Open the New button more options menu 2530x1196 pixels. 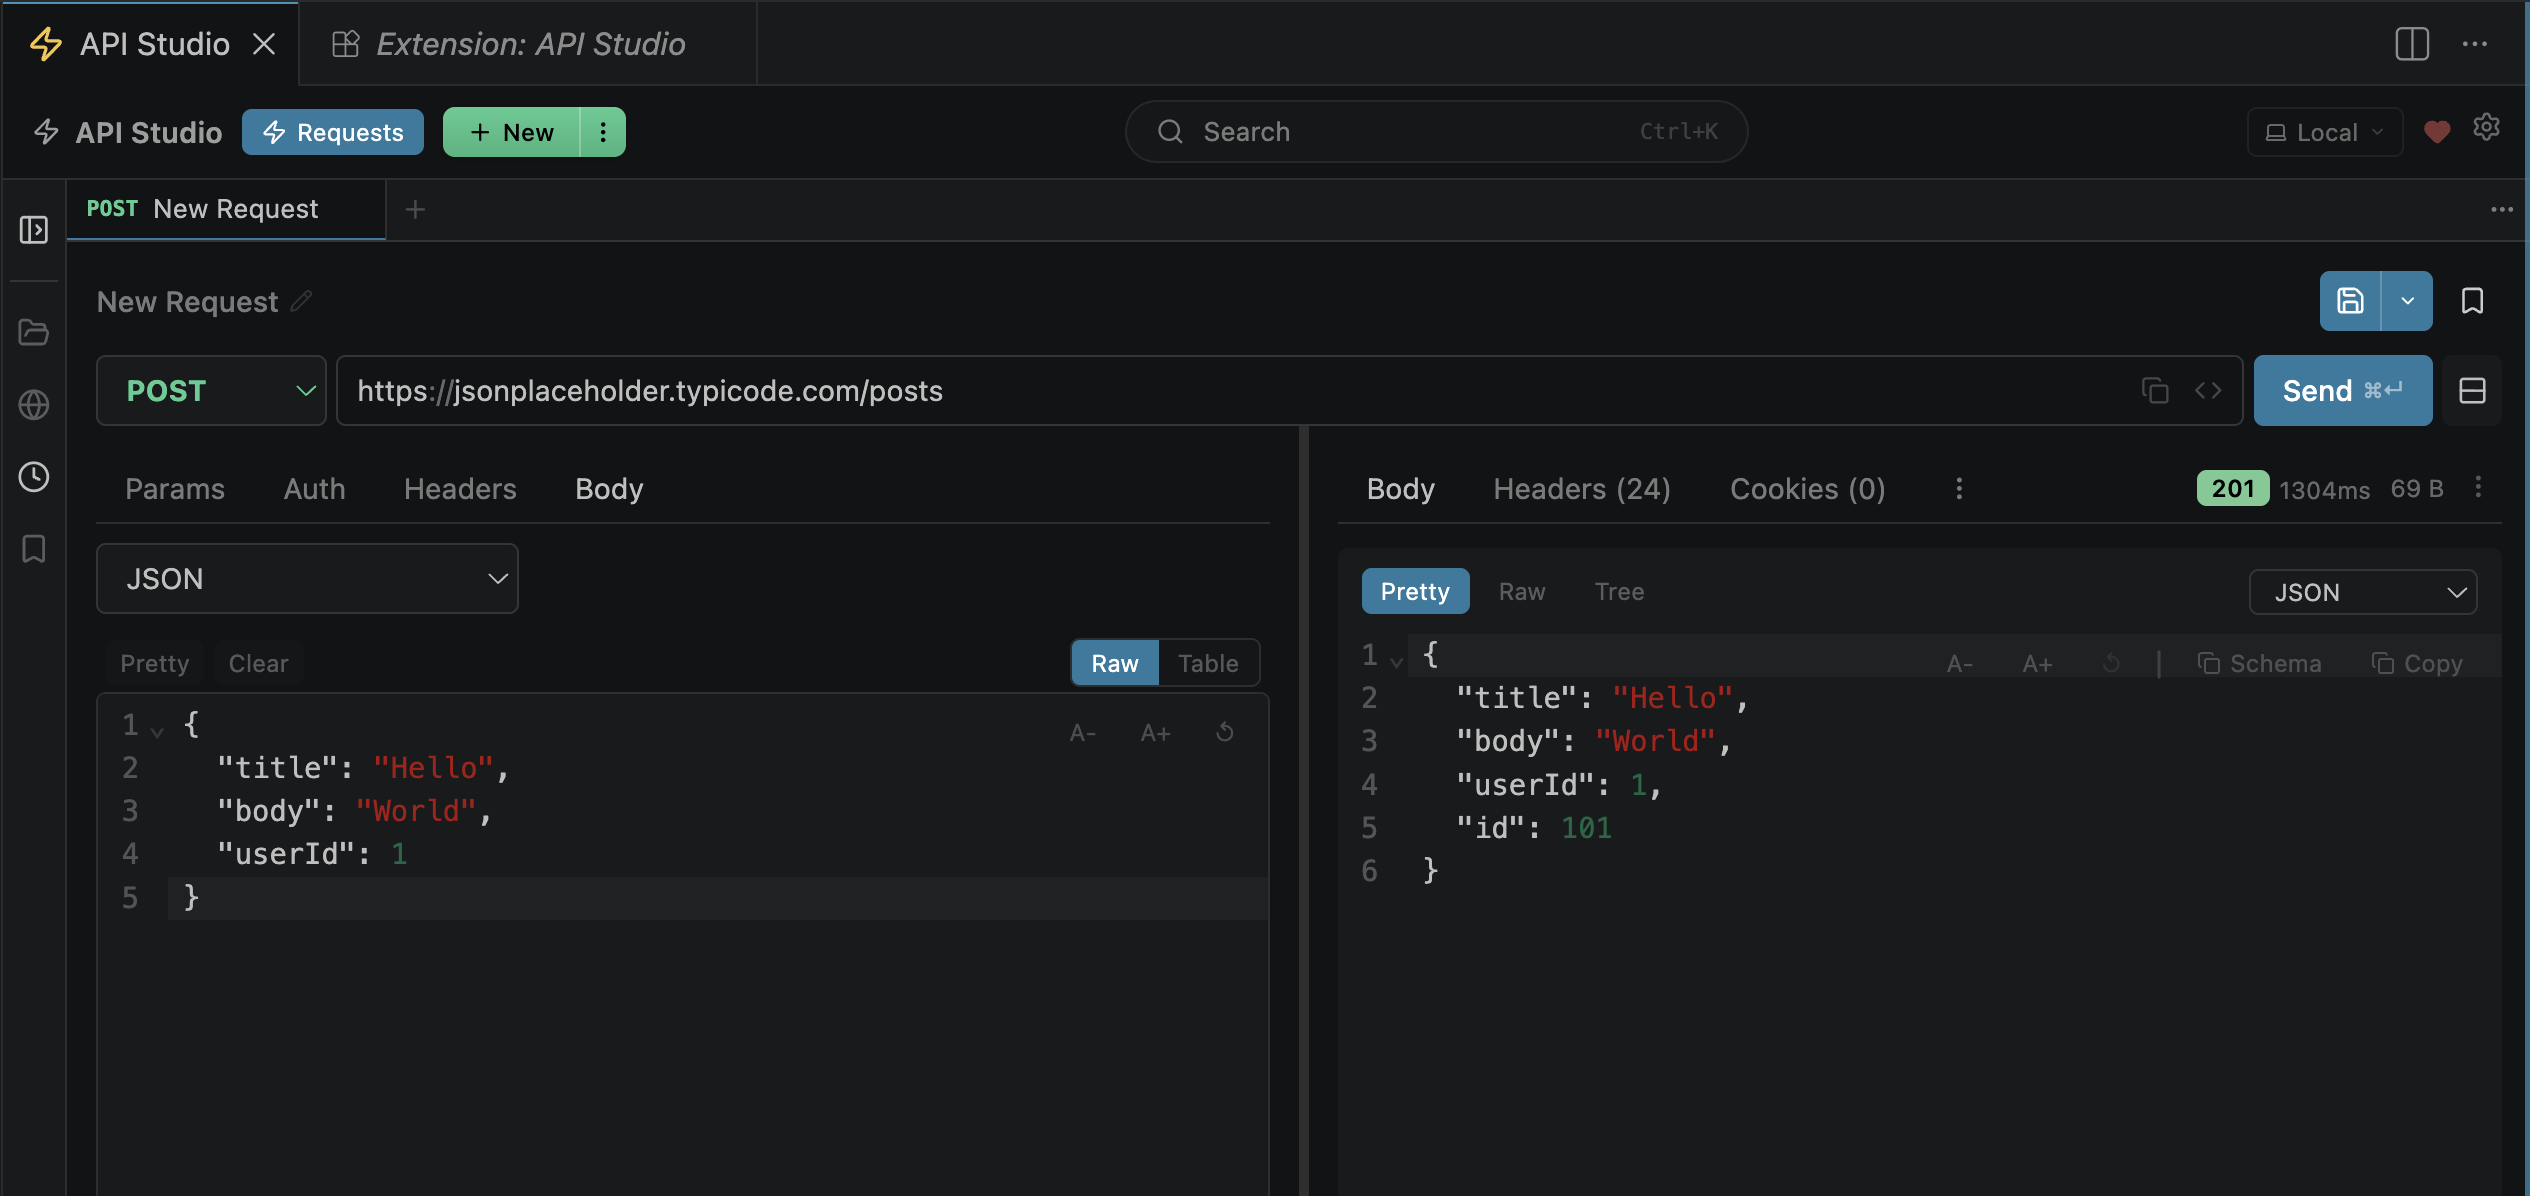click(x=603, y=132)
